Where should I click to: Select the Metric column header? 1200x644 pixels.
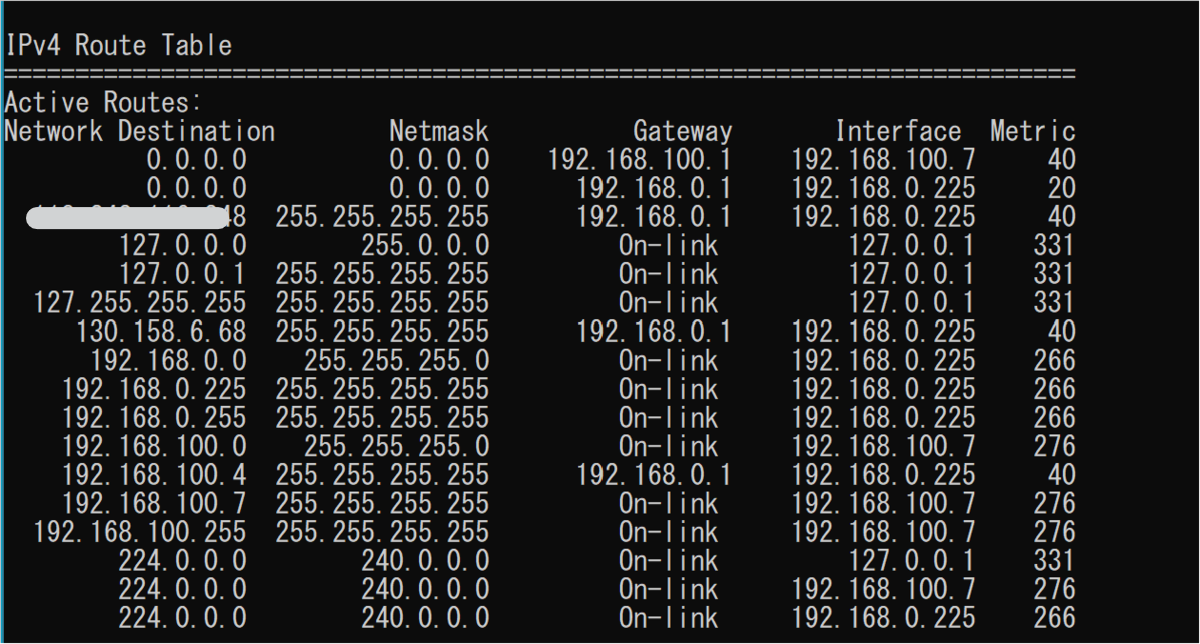click(x=1033, y=131)
